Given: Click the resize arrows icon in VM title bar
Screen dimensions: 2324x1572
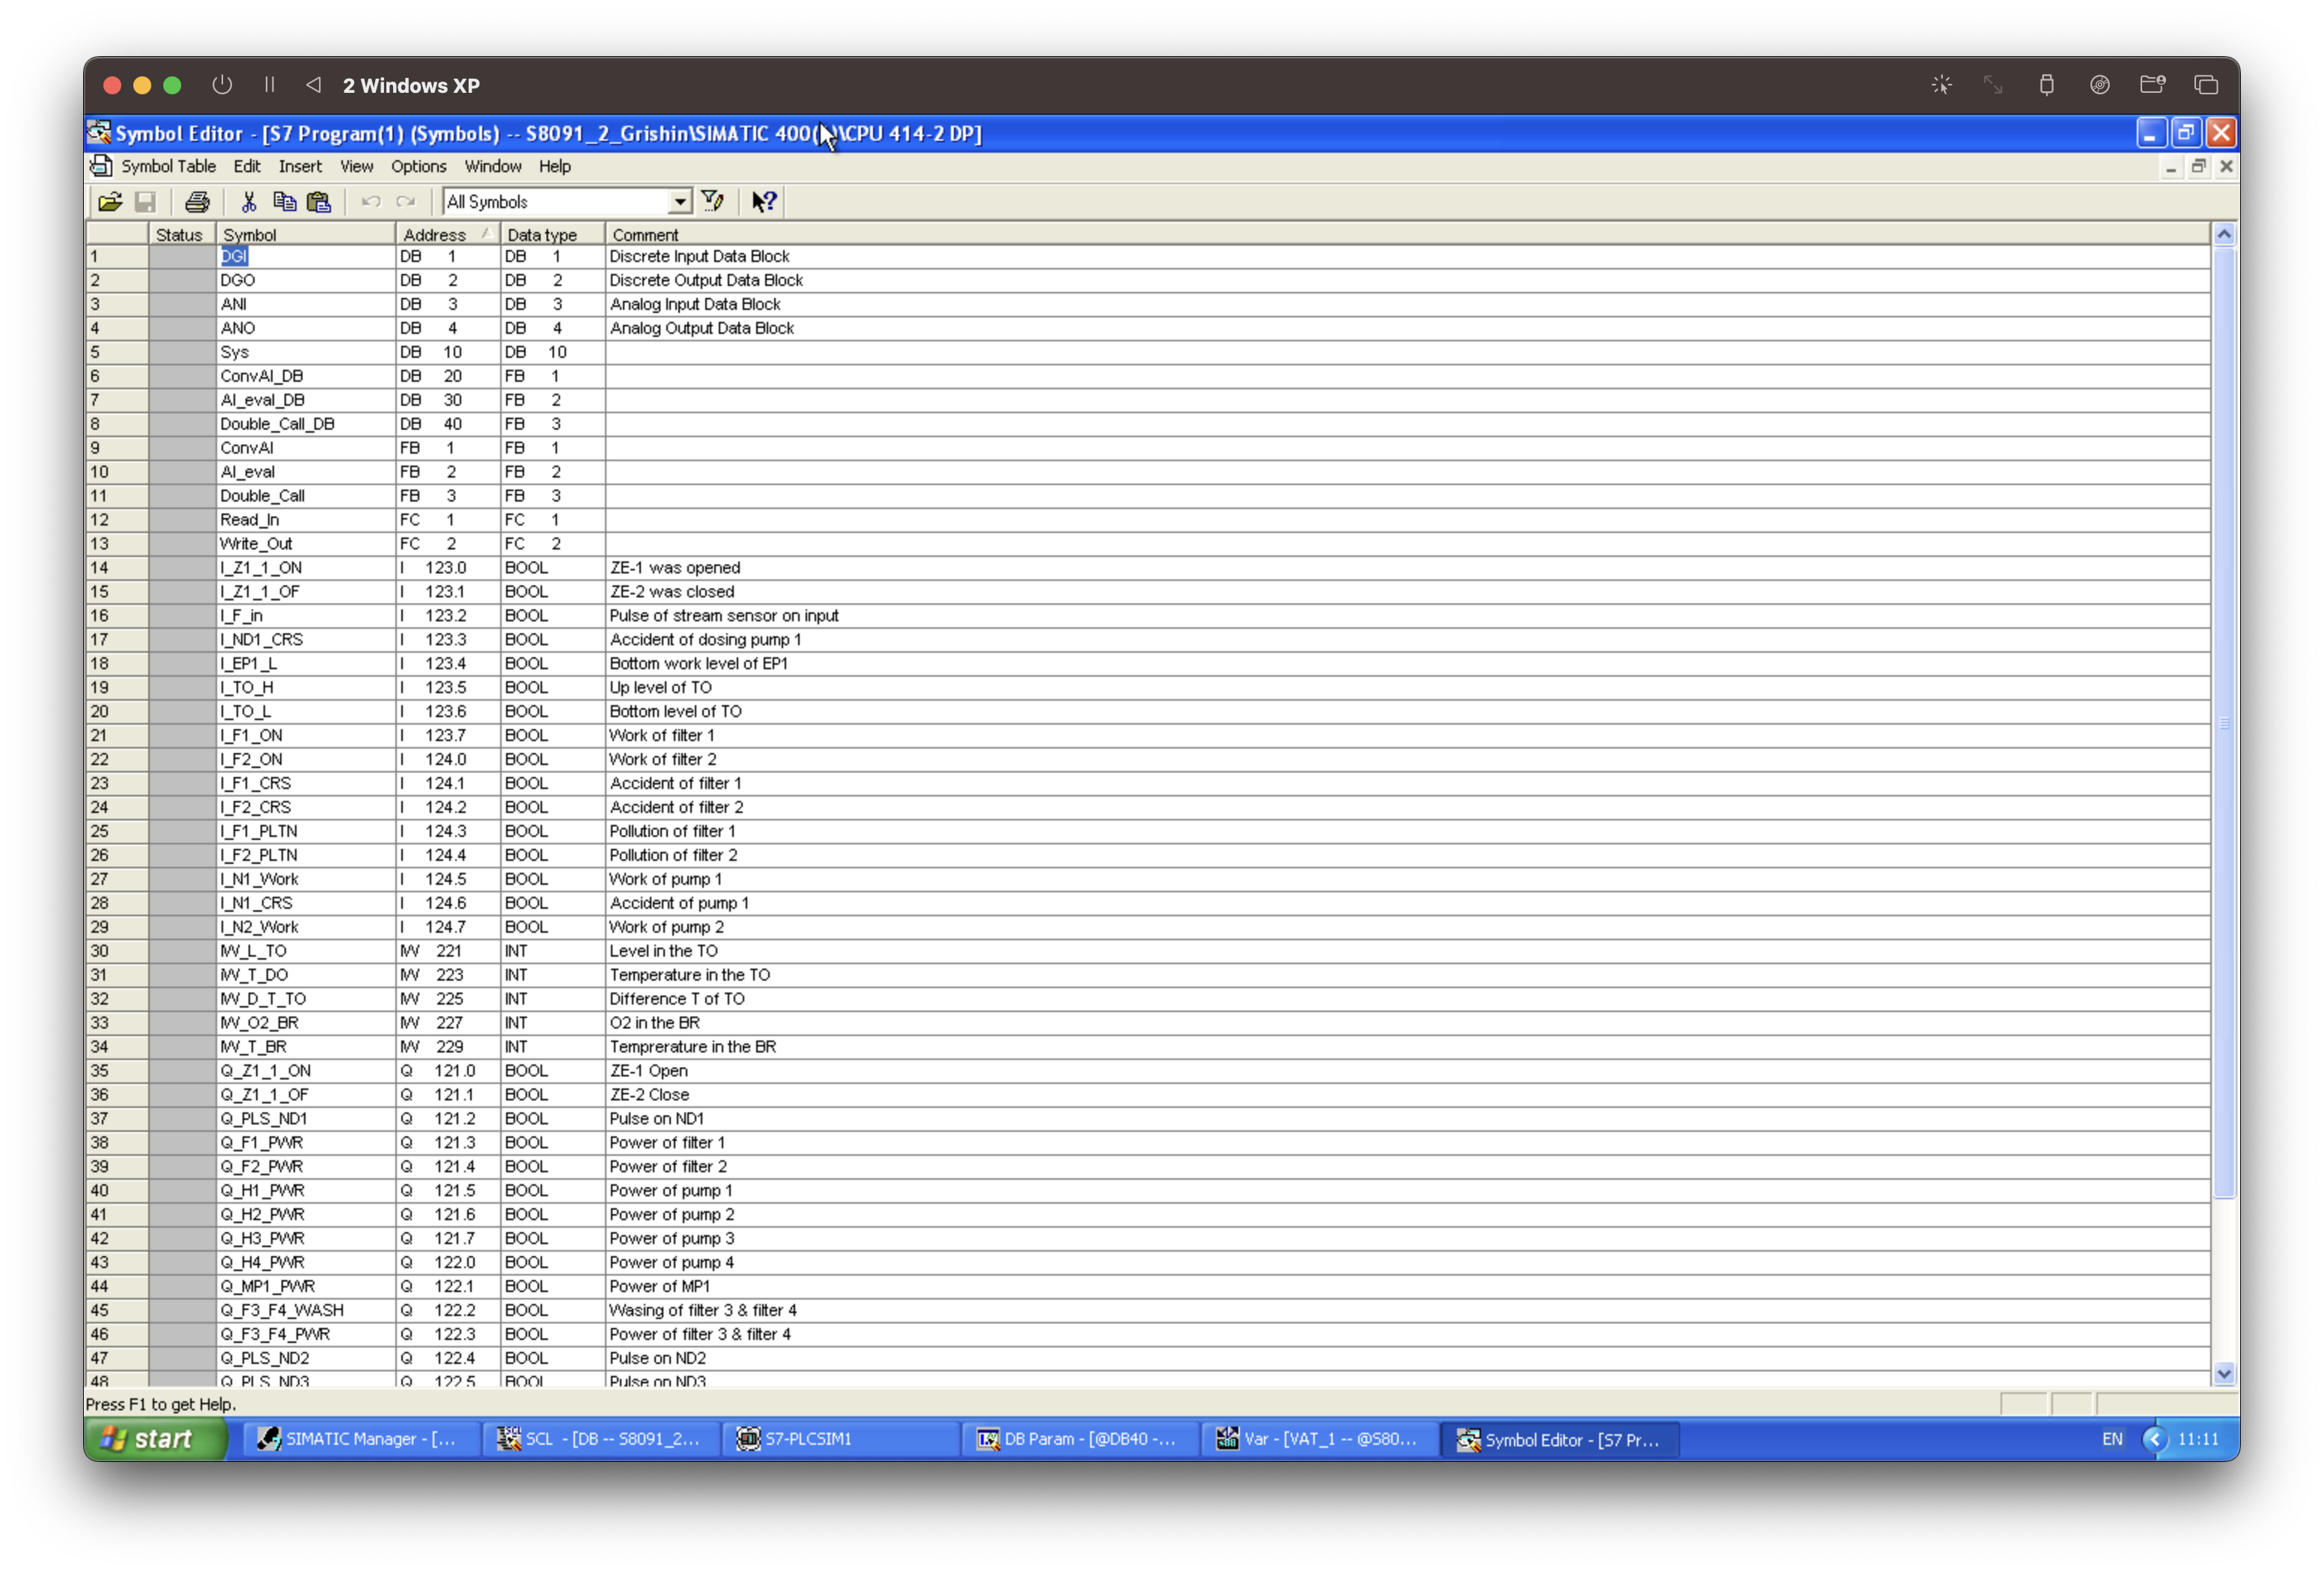Looking at the screenshot, I should (x=1993, y=85).
